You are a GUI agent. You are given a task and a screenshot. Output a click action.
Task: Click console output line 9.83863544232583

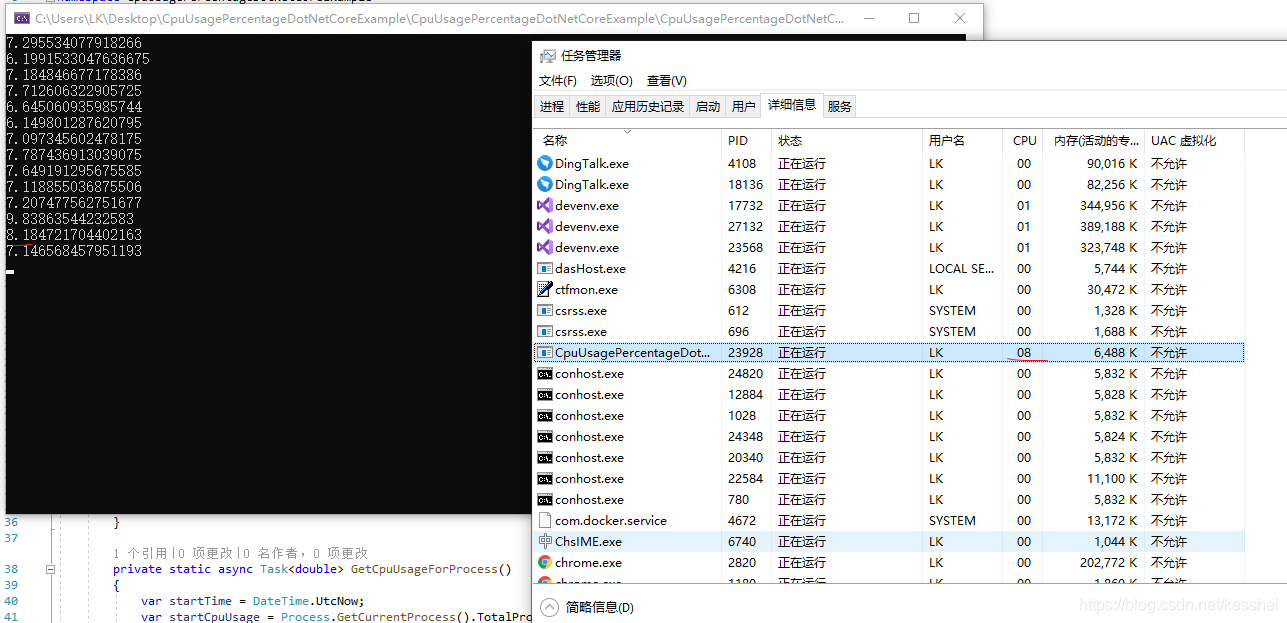(70, 219)
